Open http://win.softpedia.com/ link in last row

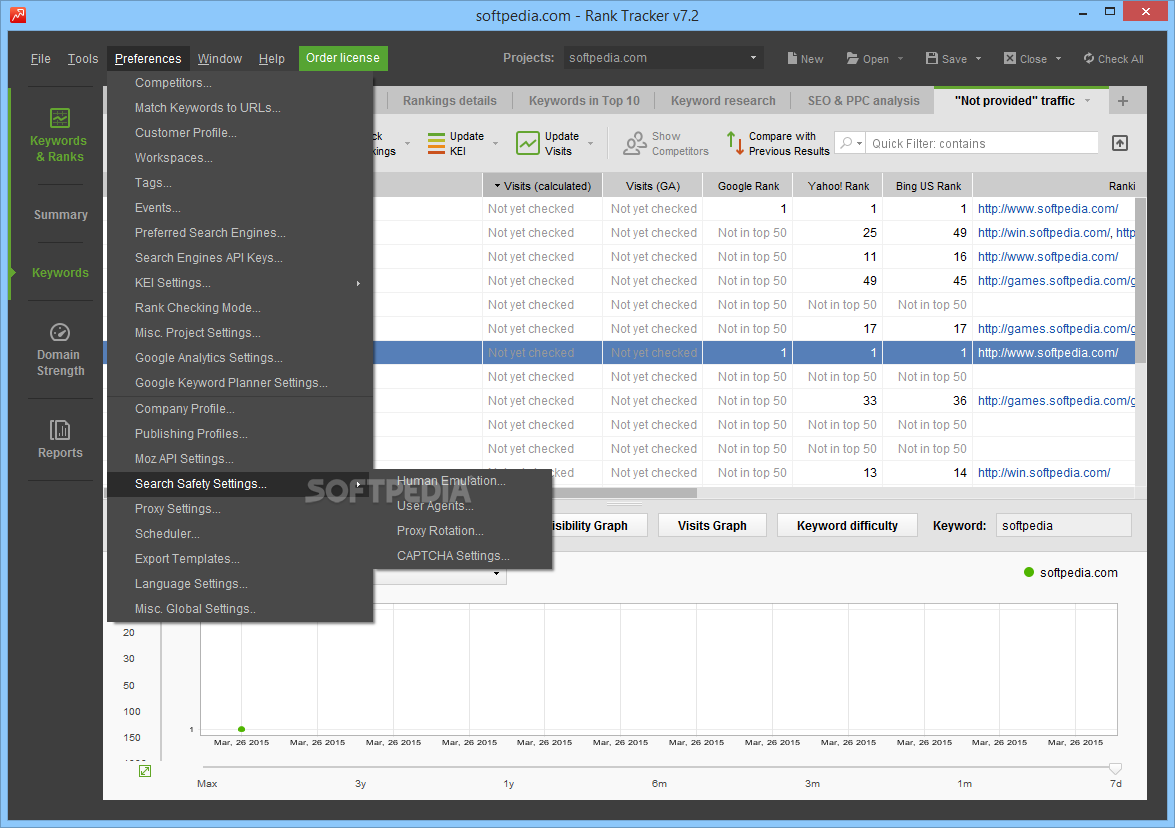pos(1043,473)
